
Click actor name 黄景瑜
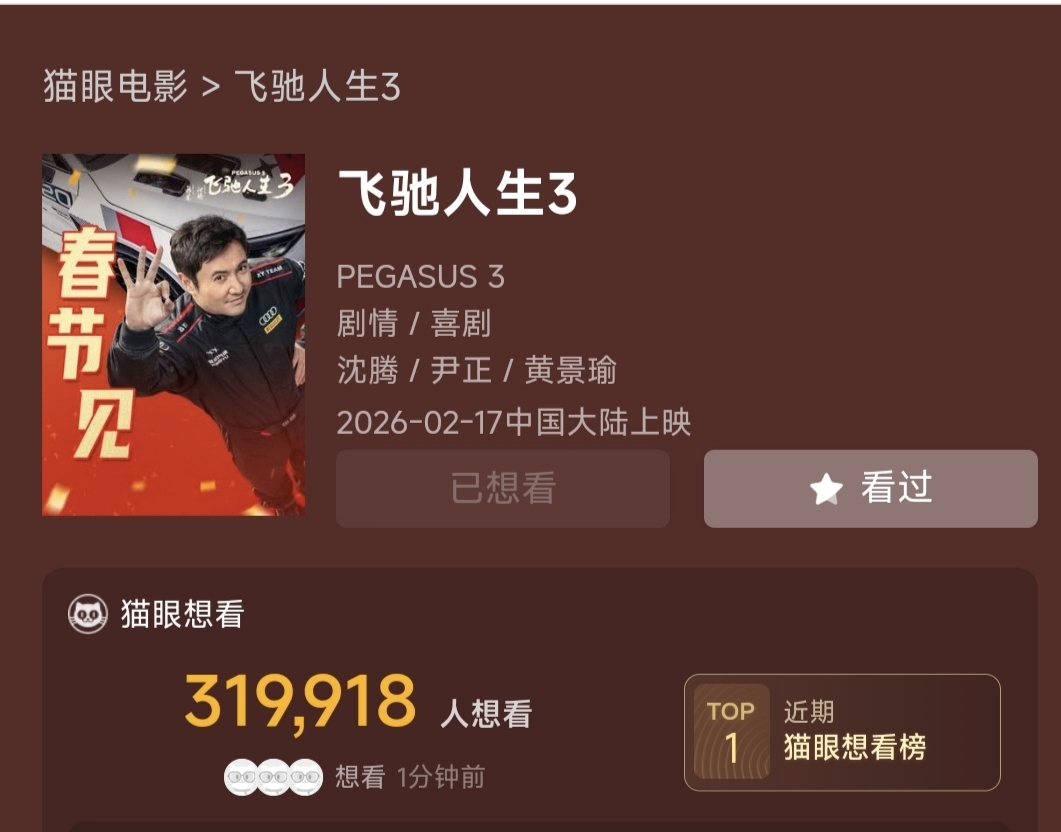[x=570, y=370]
